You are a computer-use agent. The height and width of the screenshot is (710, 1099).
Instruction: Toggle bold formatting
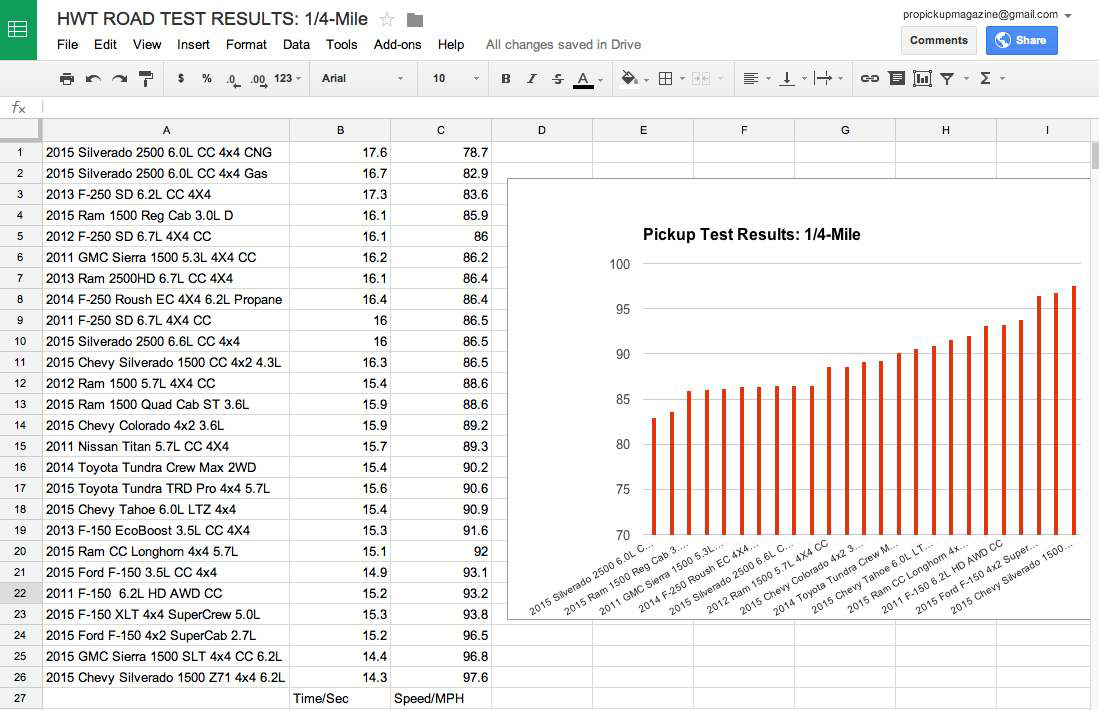tap(505, 78)
